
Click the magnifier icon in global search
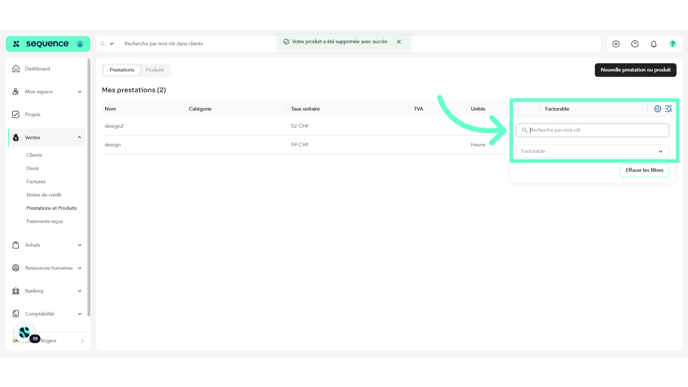103,44
